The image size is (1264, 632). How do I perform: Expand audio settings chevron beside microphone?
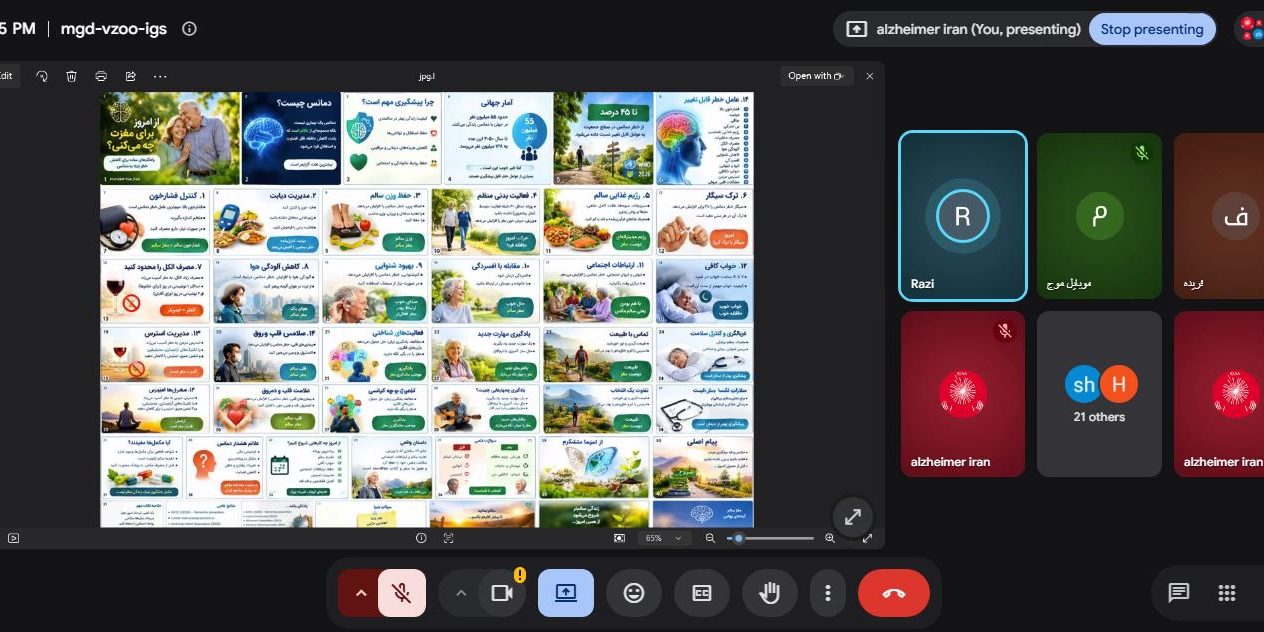pyautogui.click(x=360, y=593)
